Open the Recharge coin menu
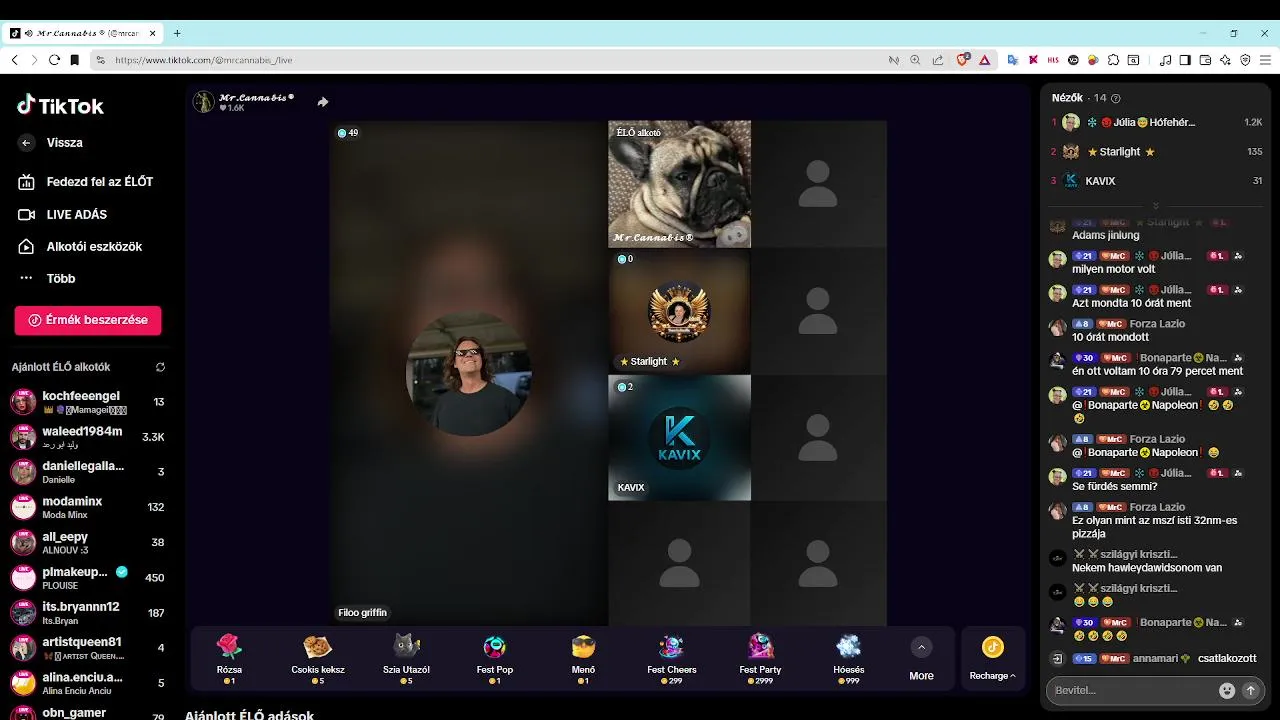The height and width of the screenshot is (720, 1280). [x=993, y=658]
